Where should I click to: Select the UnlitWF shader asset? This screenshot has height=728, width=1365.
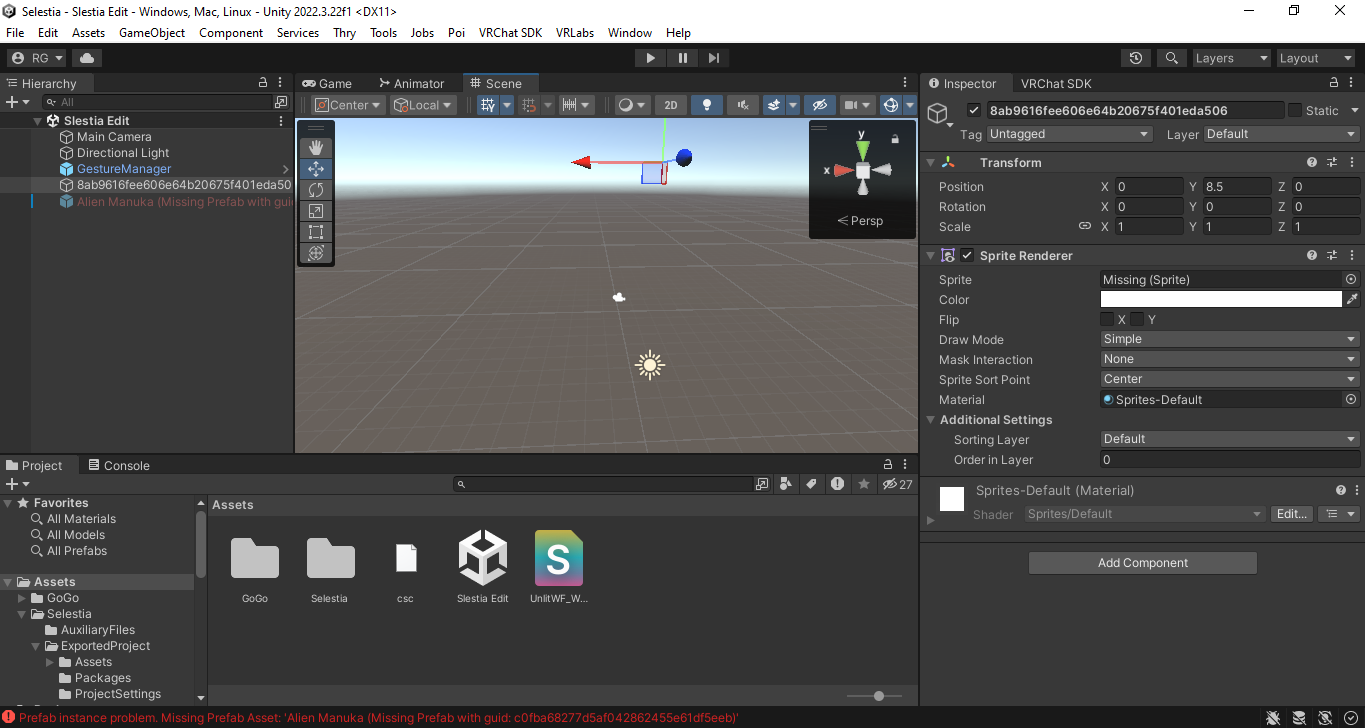tap(559, 567)
